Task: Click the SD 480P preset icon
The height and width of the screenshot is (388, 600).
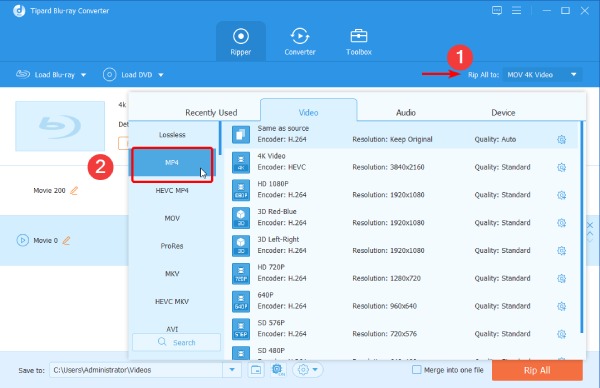Action: 241,353
